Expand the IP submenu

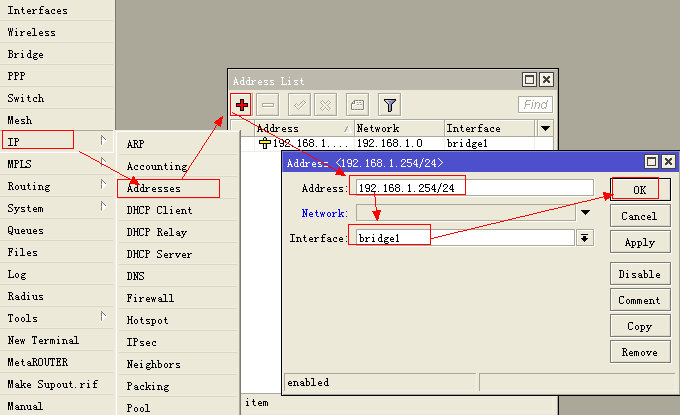(57, 141)
